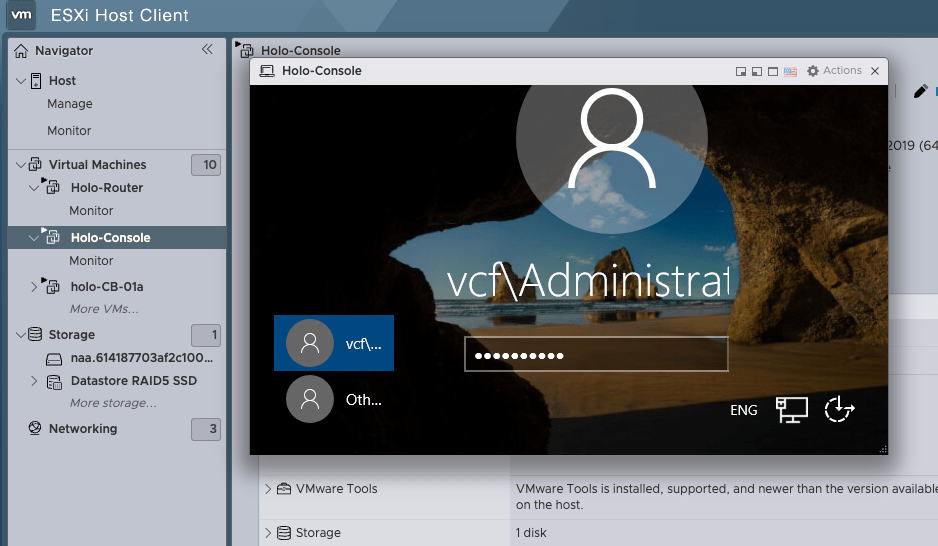Select Holo-Router virtual machine
938x546 pixels.
point(106,188)
